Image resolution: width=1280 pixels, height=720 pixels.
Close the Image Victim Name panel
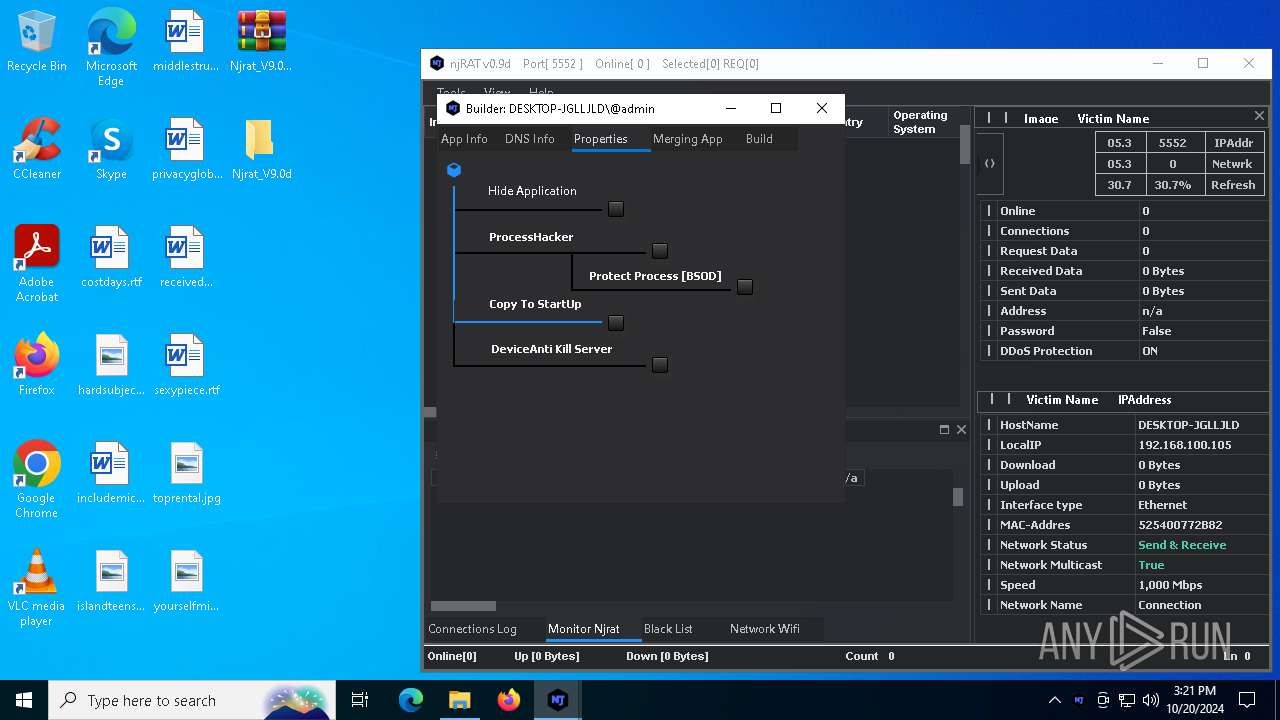[1259, 116]
